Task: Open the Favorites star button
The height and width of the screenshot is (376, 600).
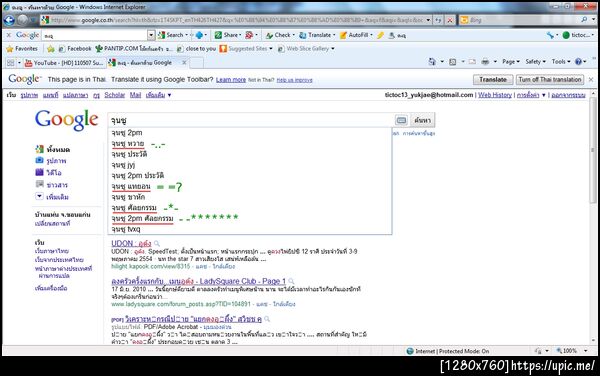Action: click(22, 49)
